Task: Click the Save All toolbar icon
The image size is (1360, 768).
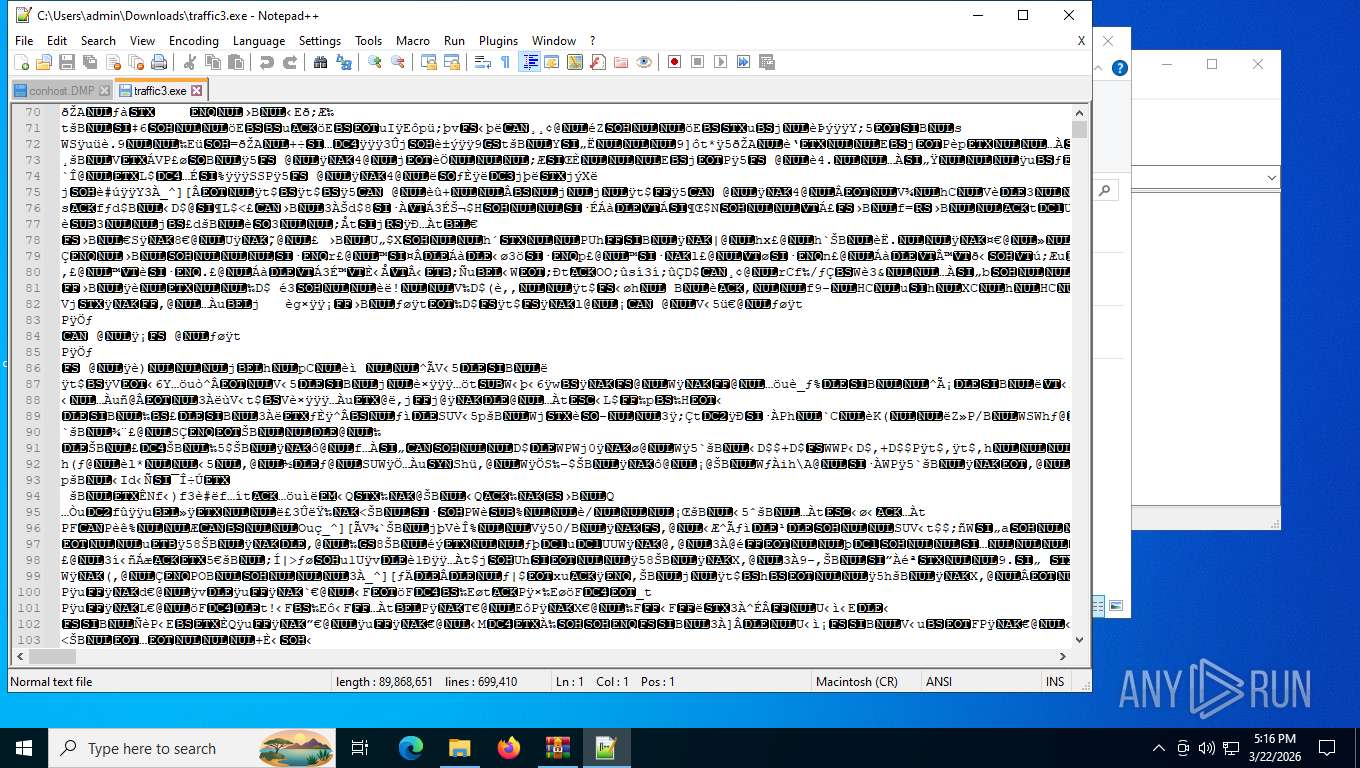Action: tap(89, 62)
